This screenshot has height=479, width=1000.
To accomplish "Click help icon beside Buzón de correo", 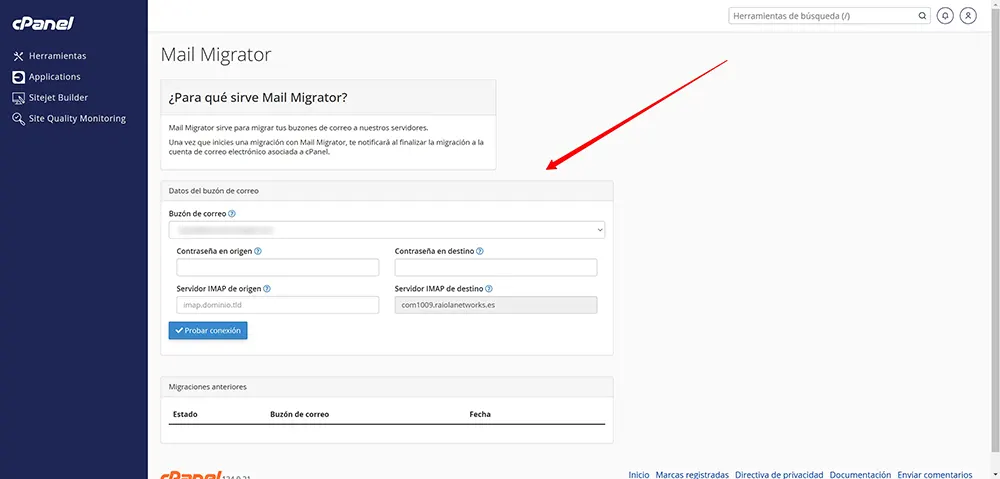I will 232,214.
